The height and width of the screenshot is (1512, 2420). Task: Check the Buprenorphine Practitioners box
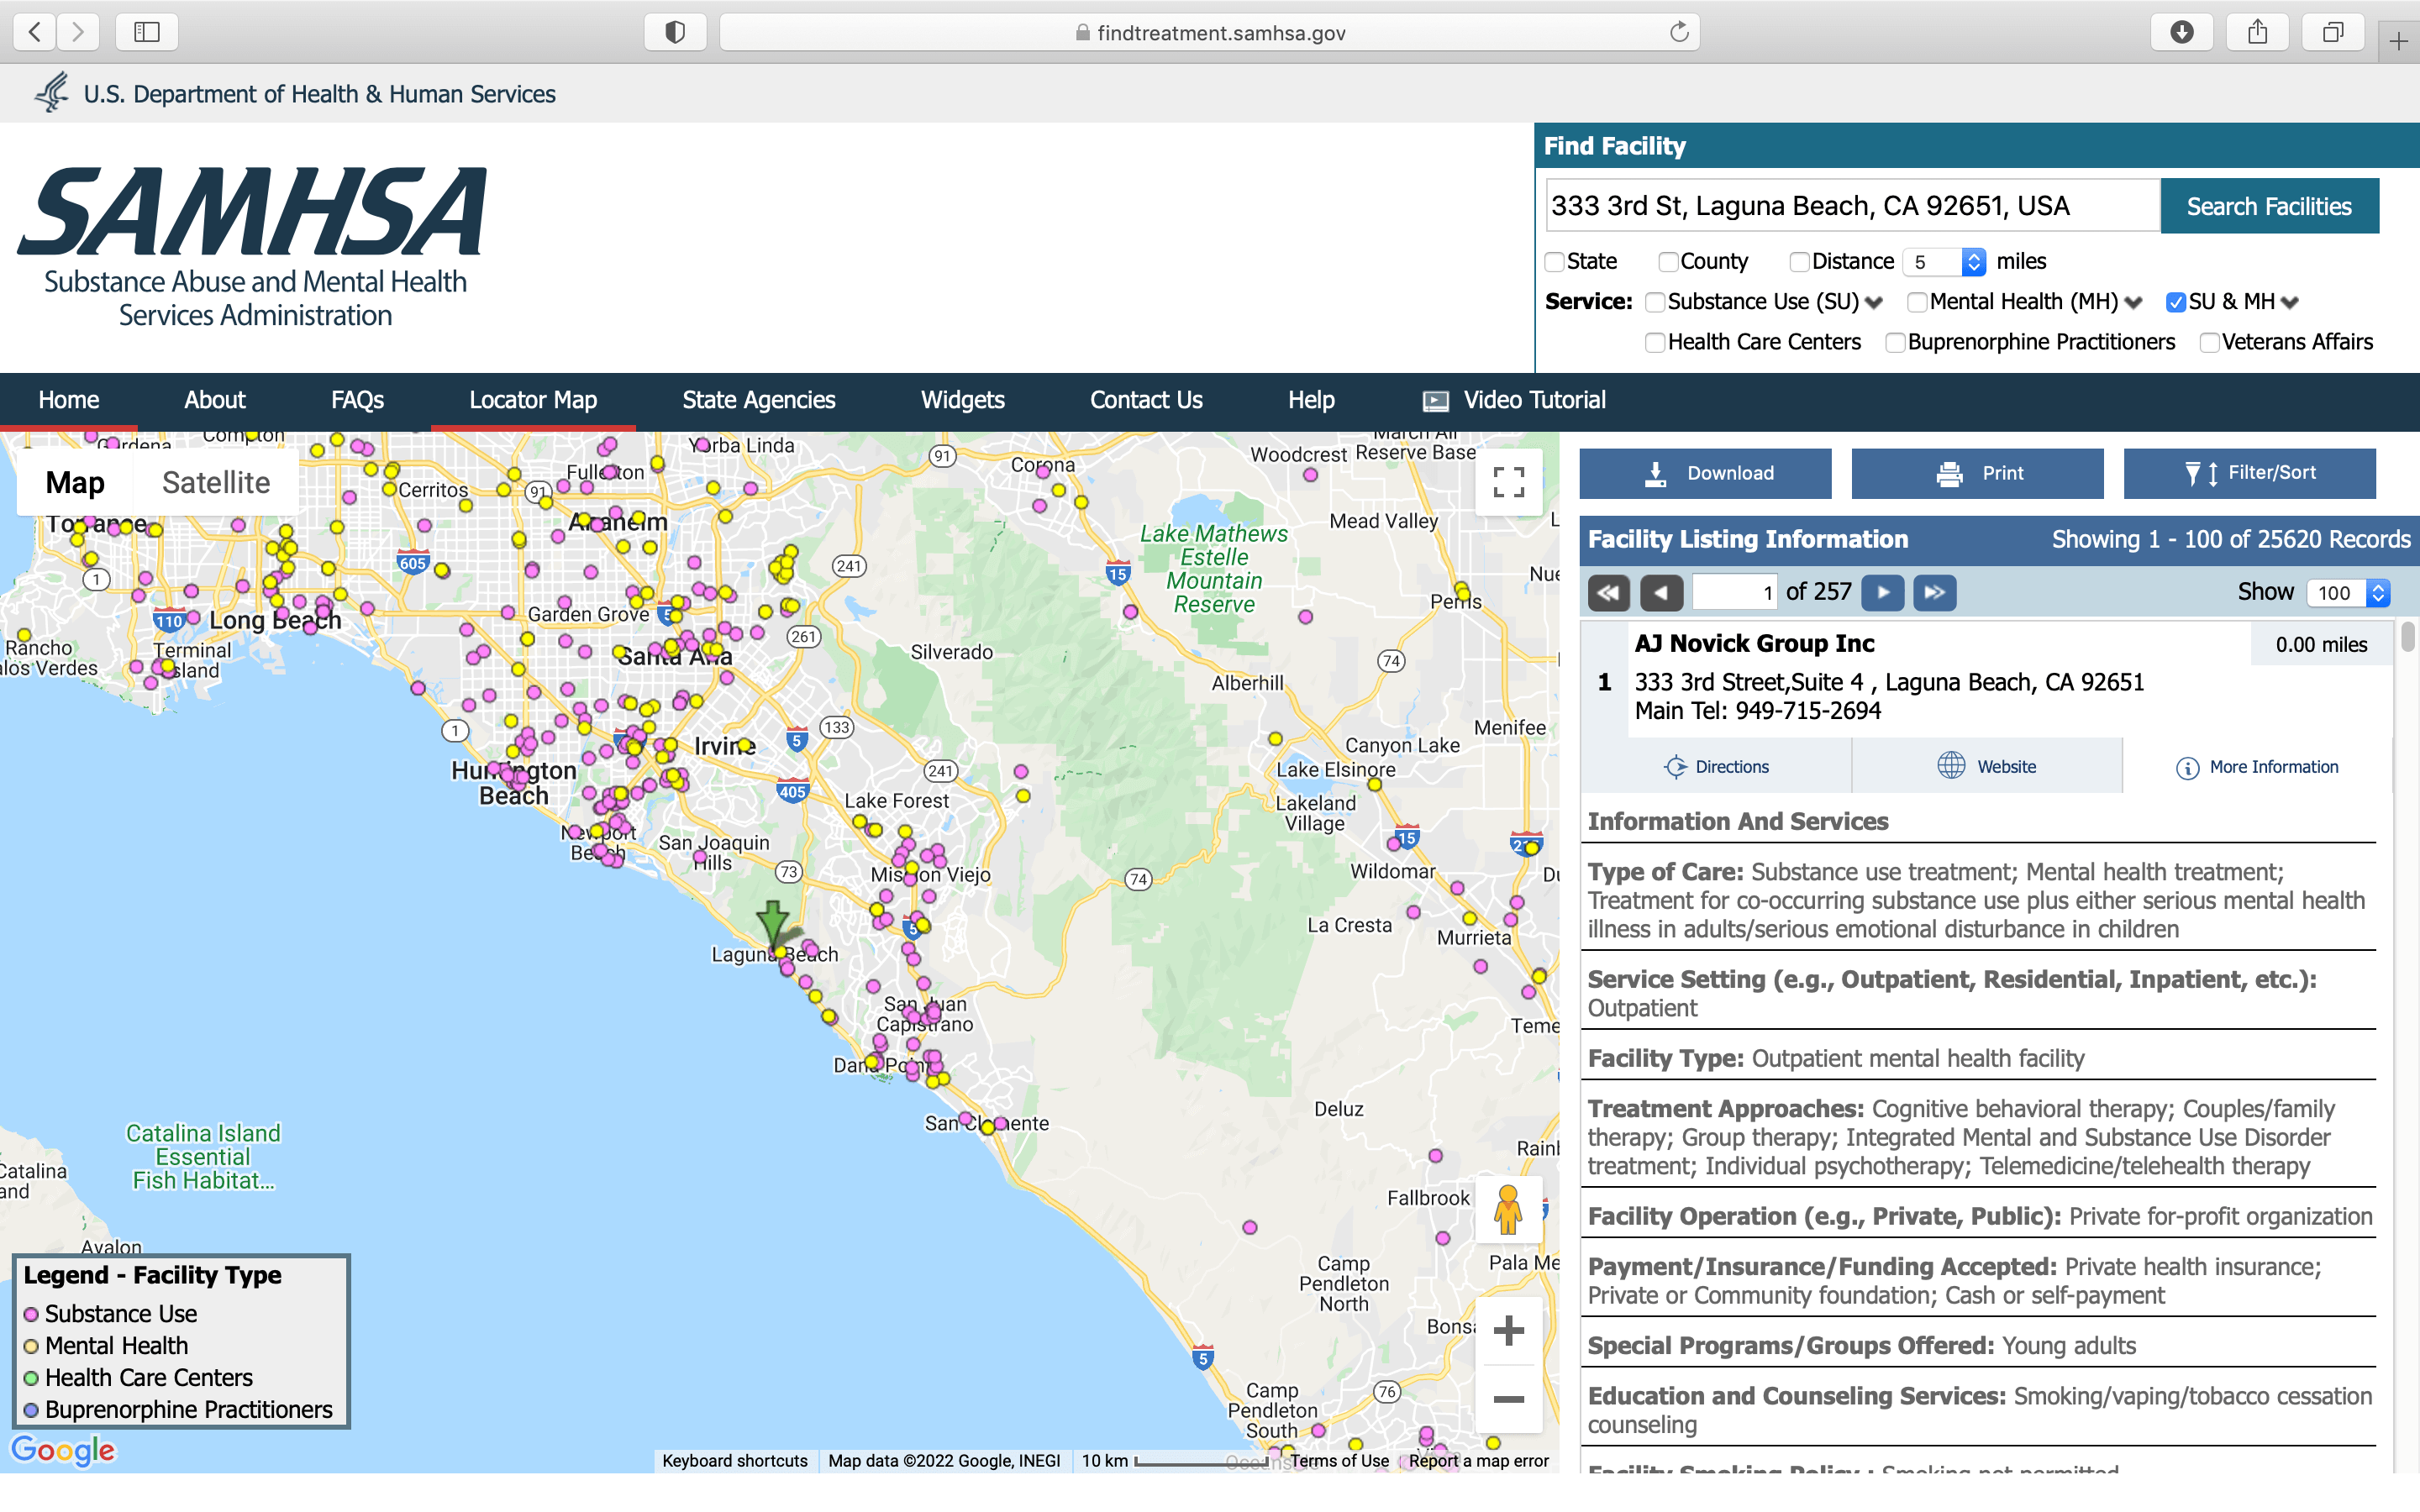tap(1895, 343)
